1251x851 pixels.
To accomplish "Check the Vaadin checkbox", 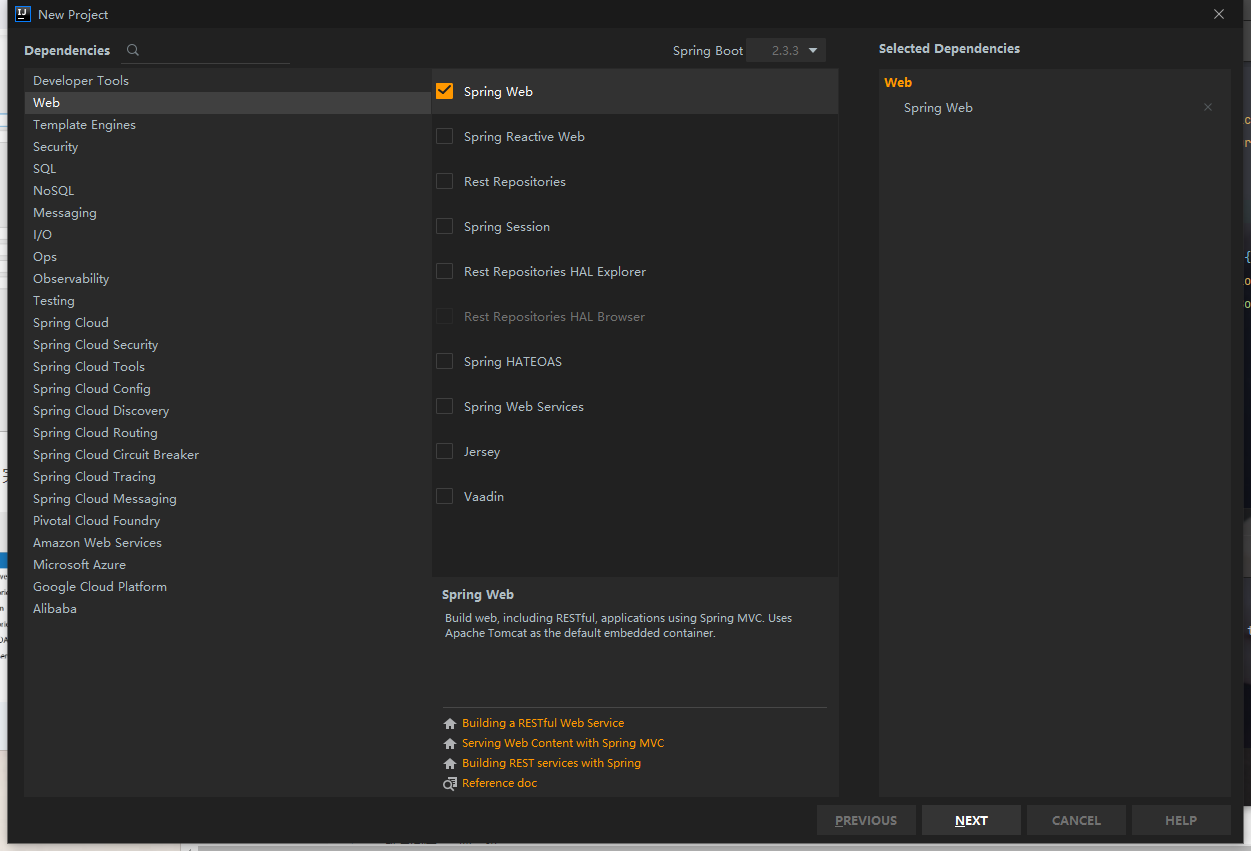I will (x=445, y=496).
